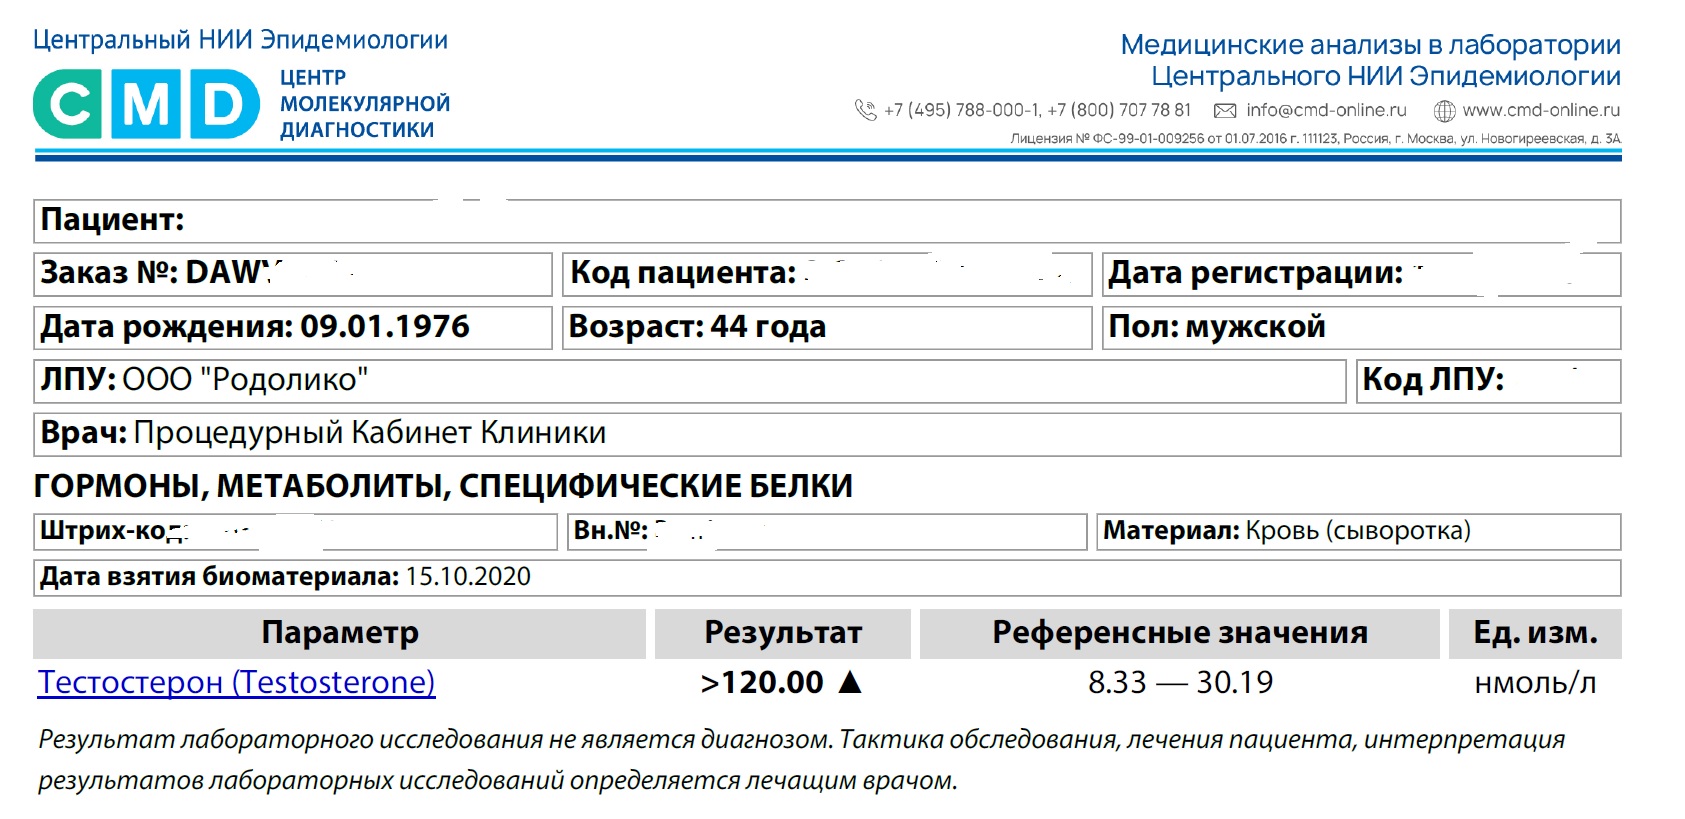Click the Пациент name field
Screen dimensions: 1685x819
(826, 220)
